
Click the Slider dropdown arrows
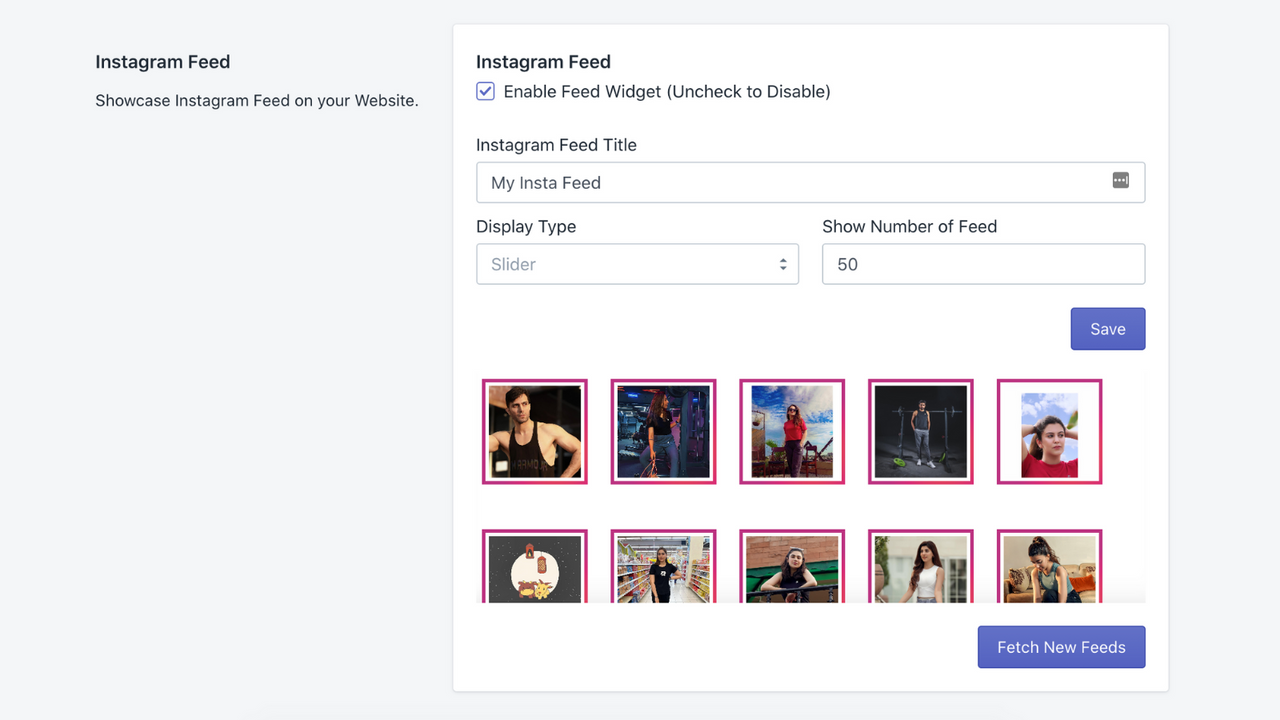pos(783,264)
